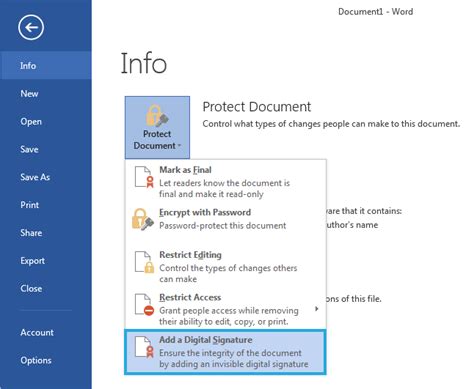This screenshot has height=389, width=474.
Task: Choose Add a Digital Signature menu title
Action: (x=206, y=340)
